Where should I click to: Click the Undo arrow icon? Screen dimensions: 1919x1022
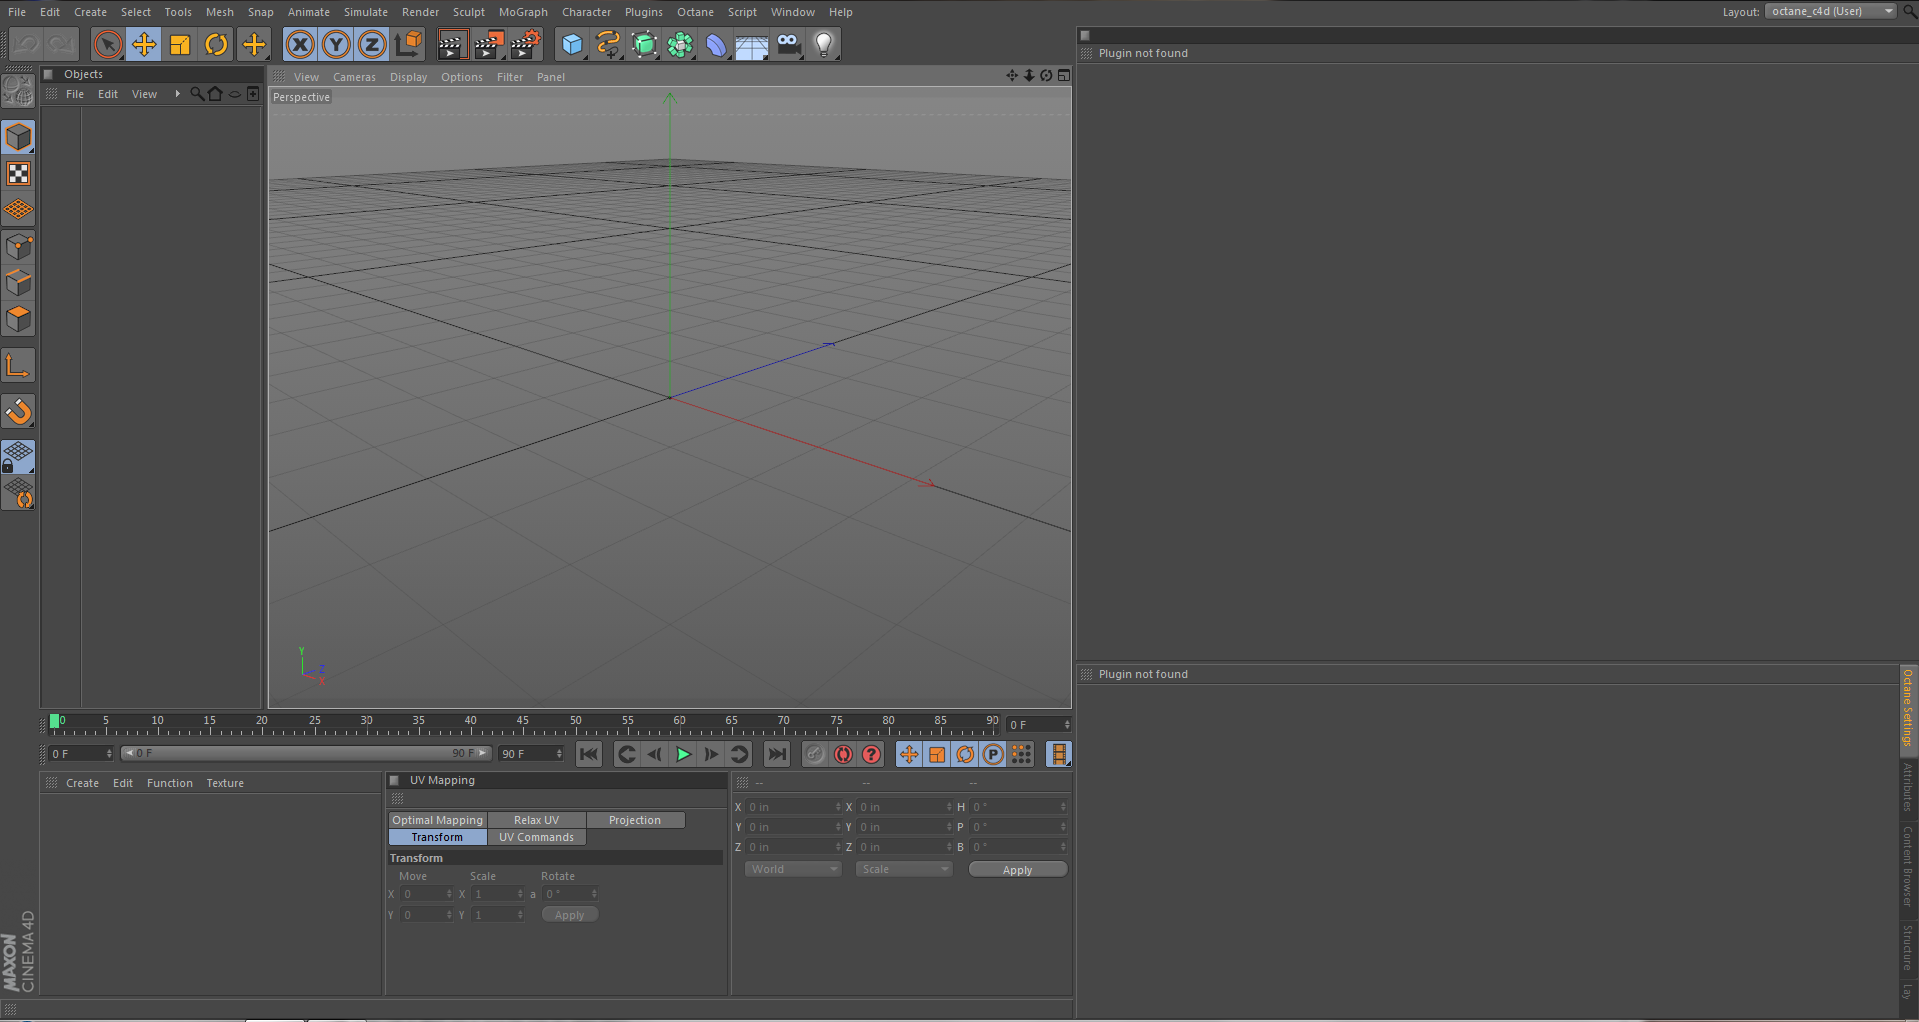pos(26,44)
